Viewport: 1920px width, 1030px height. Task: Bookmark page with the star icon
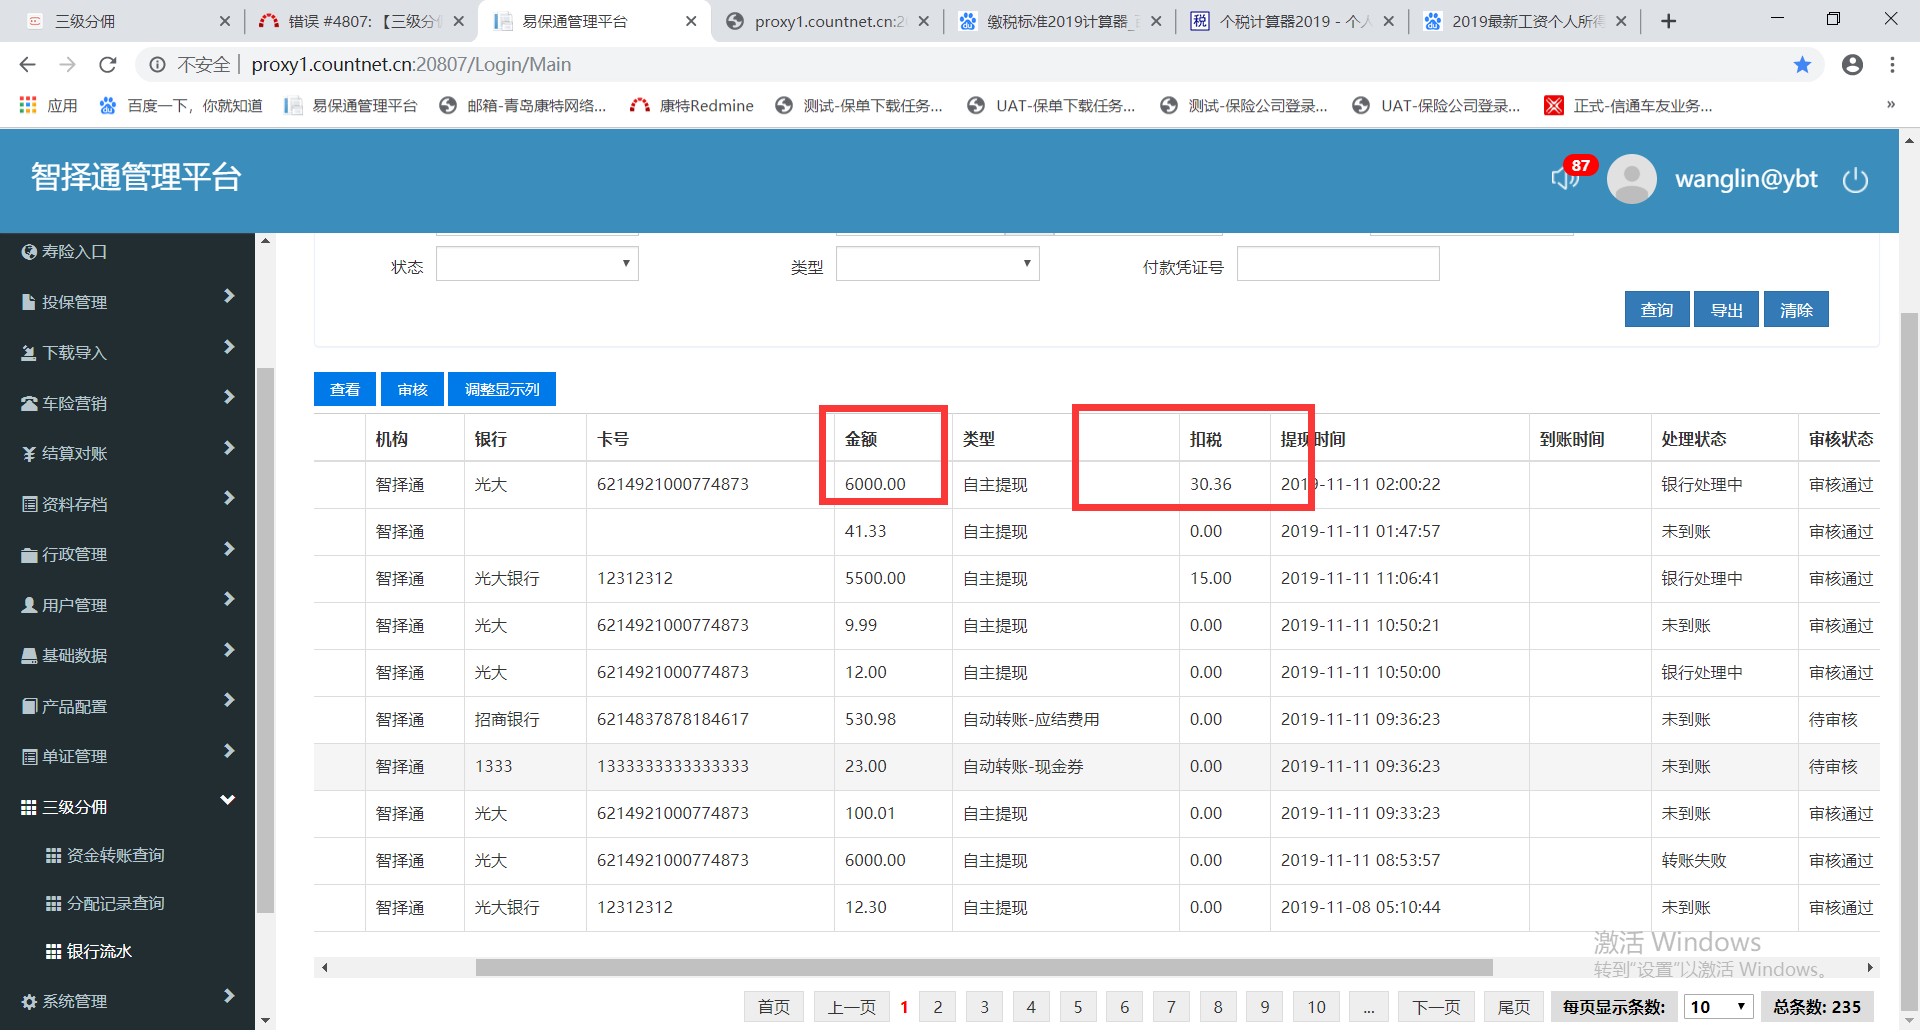click(x=1802, y=65)
